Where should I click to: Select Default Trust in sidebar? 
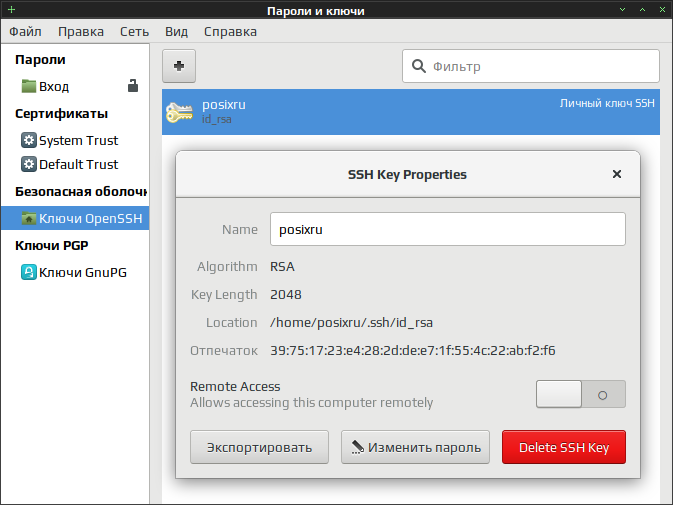pyautogui.click(x=75, y=164)
